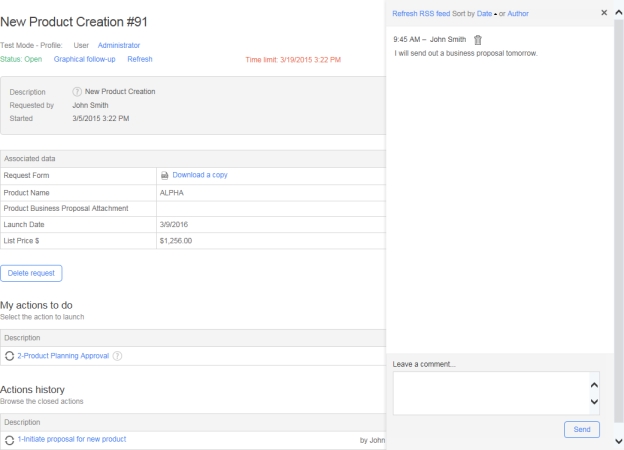Click the down arrow inside the comment box
624x450 pixels.
click(x=593, y=402)
